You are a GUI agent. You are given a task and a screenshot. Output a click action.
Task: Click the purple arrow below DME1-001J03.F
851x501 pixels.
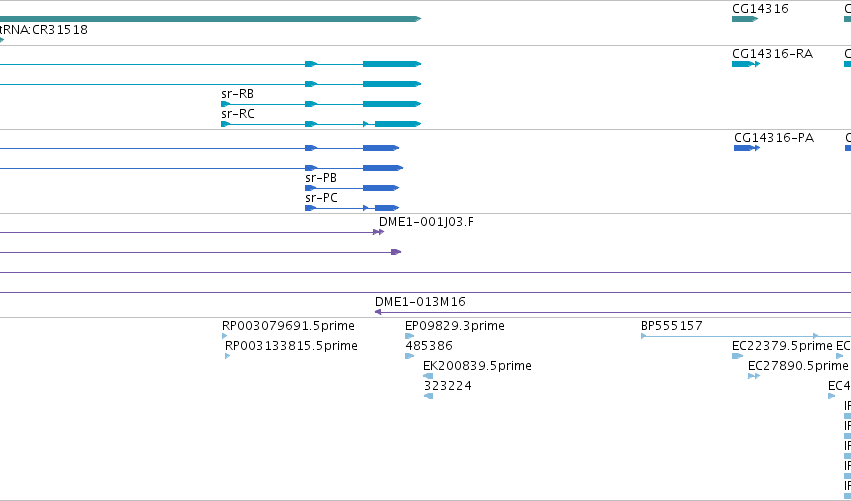point(396,252)
